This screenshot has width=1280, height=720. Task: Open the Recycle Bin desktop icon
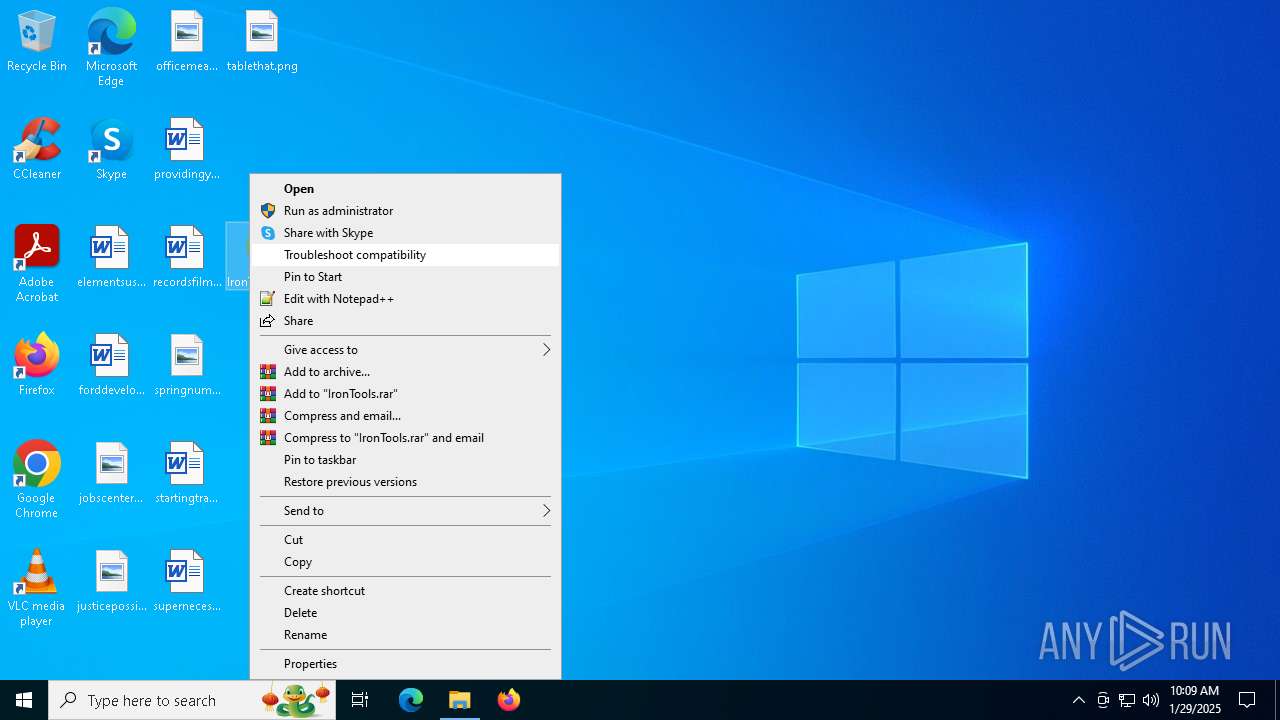[x=37, y=42]
